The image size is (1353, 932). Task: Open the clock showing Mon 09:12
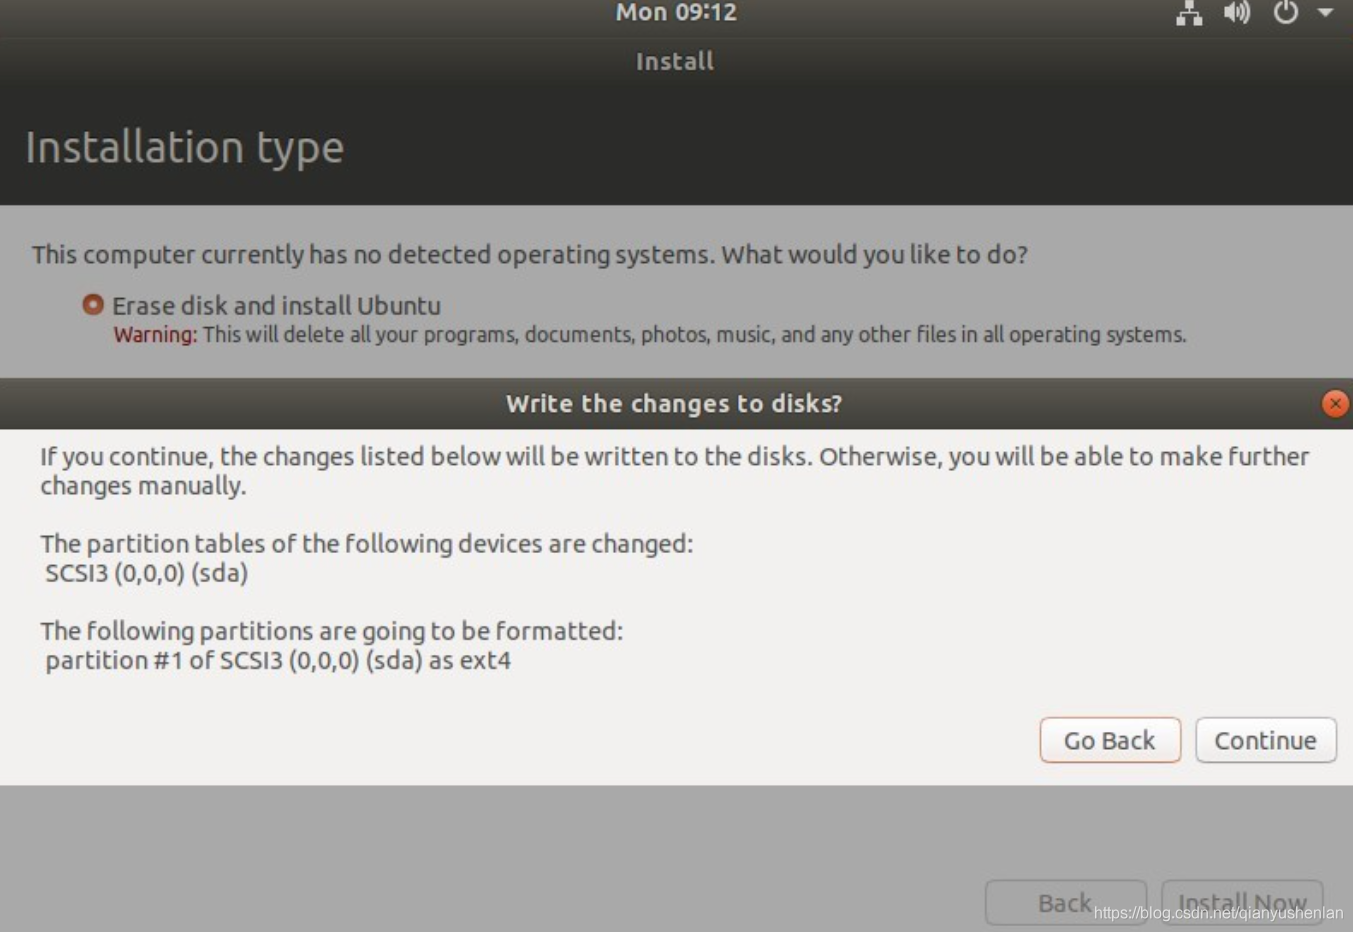tap(676, 13)
